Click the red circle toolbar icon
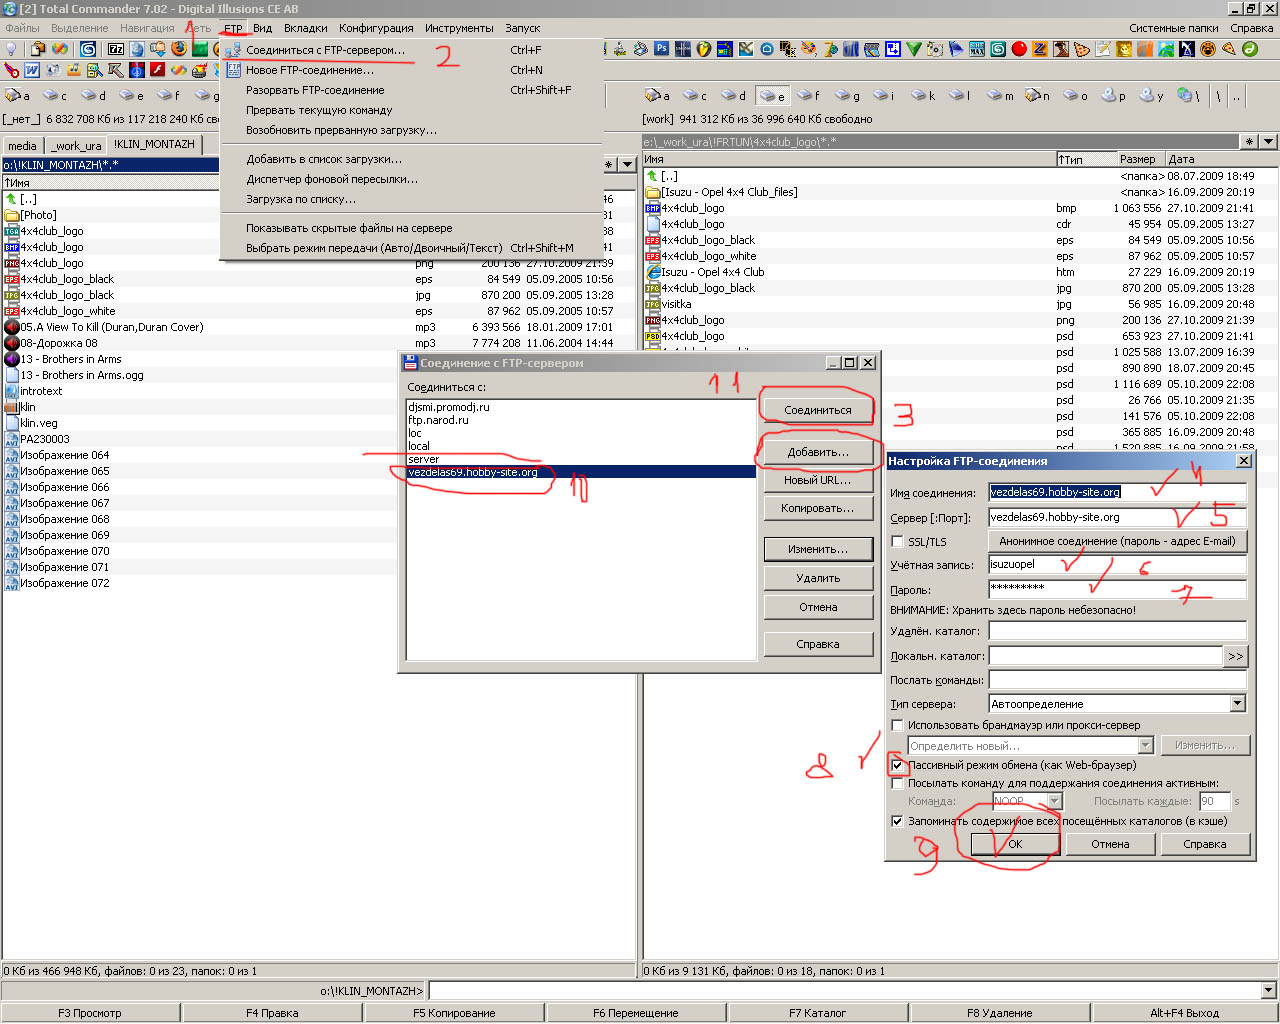Viewport: 1280px width, 1024px height. [x=1019, y=48]
